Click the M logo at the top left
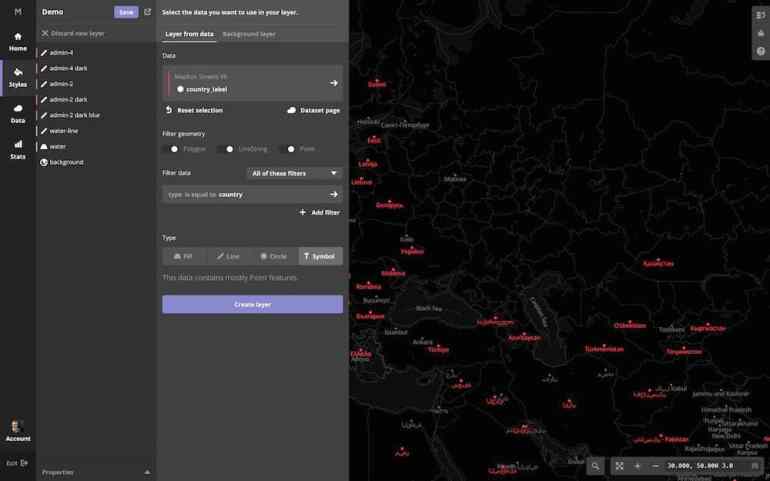This screenshot has height=481, width=770. point(18,12)
